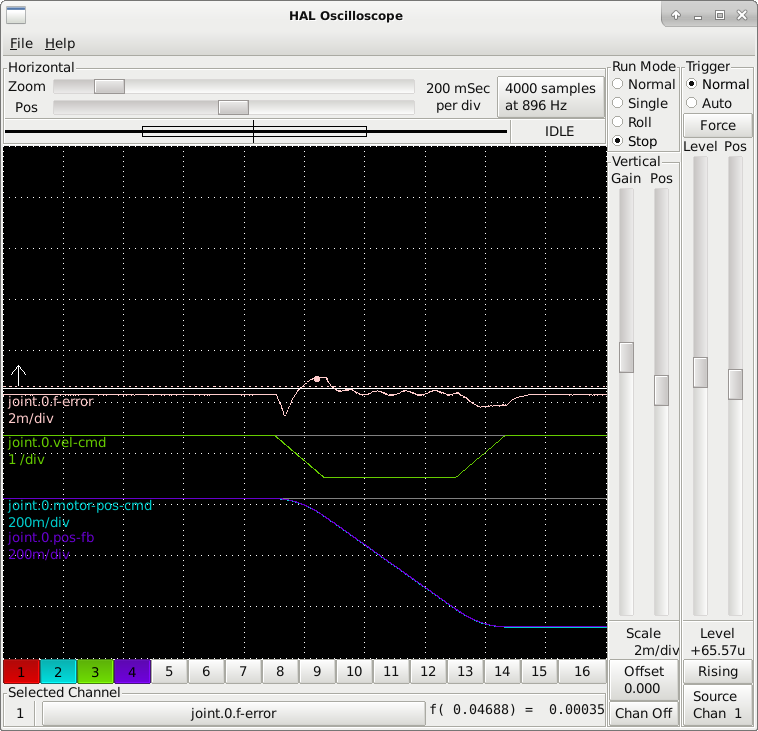Select channel 15 button
Screen dimensions: 758x731
click(539, 672)
